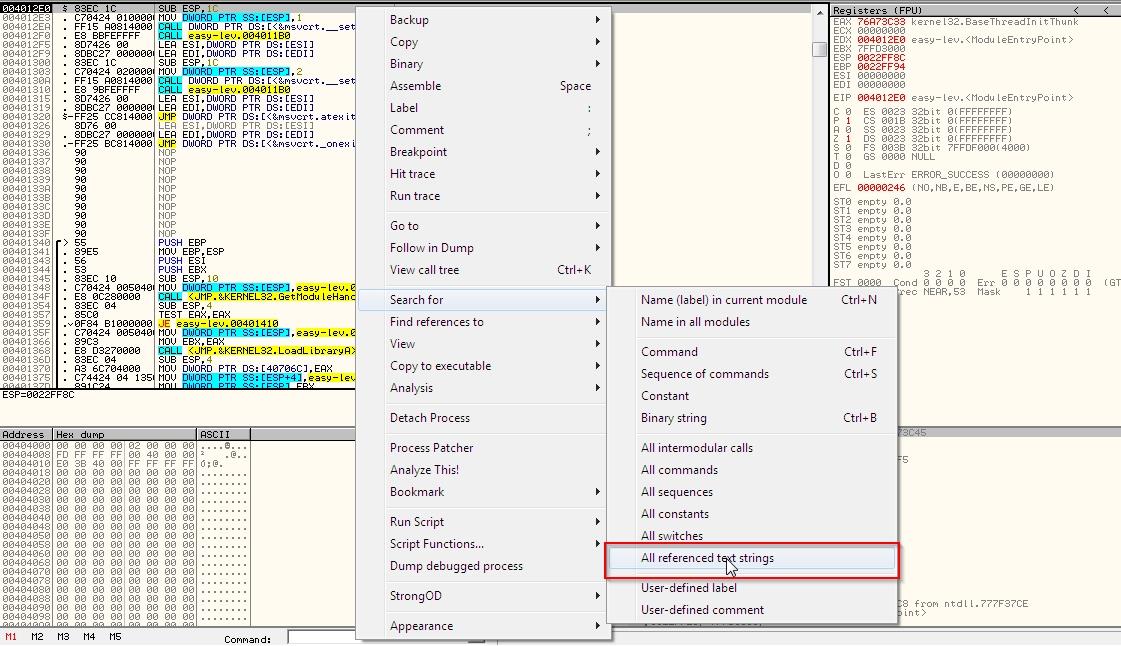Search Name (label) in current module
Viewport: 1121px width, 646px height.
[751, 300]
